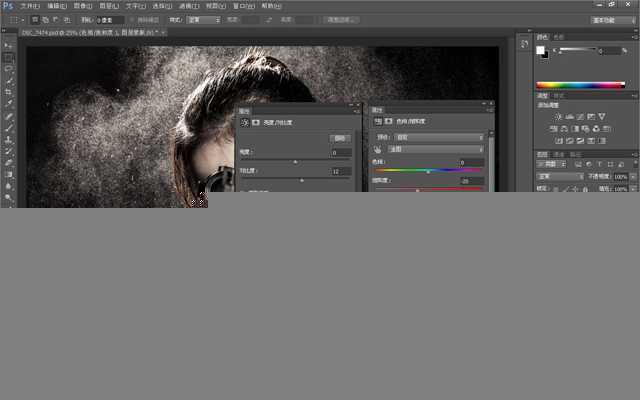Select the Eraser tool
This screenshot has height=400, width=640.
click(8, 162)
